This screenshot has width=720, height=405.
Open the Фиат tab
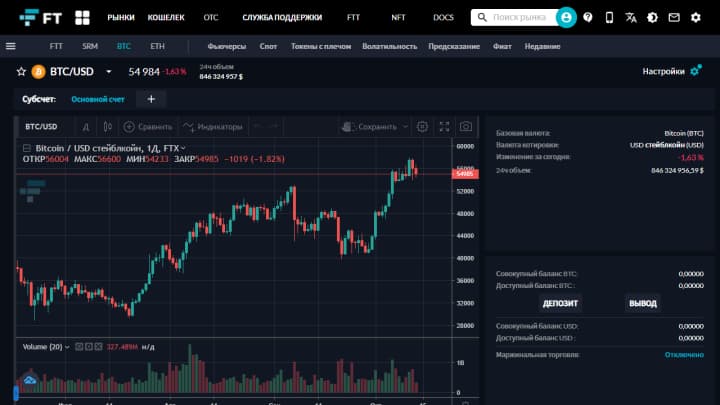(x=502, y=46)
